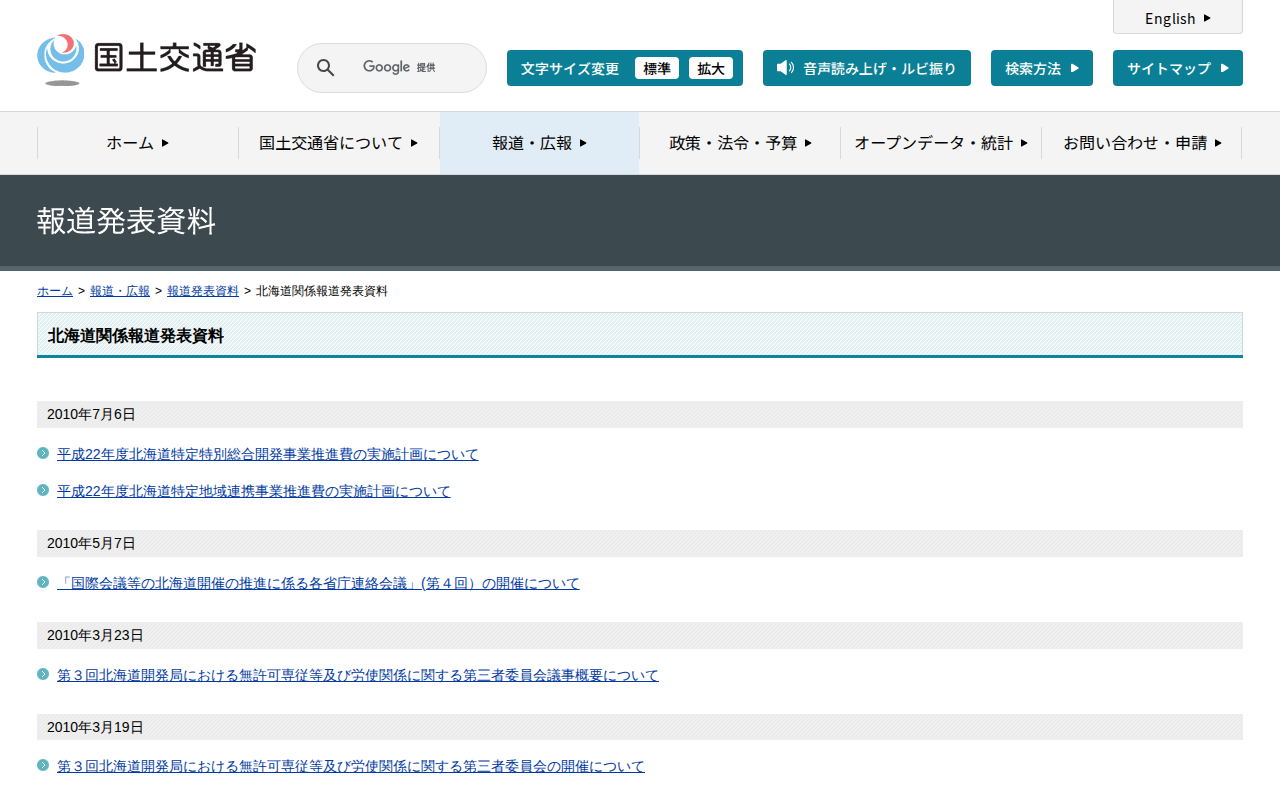Click the magnifying glass search icon
The height and width of the screenshot is (800, 1280).
325,68
